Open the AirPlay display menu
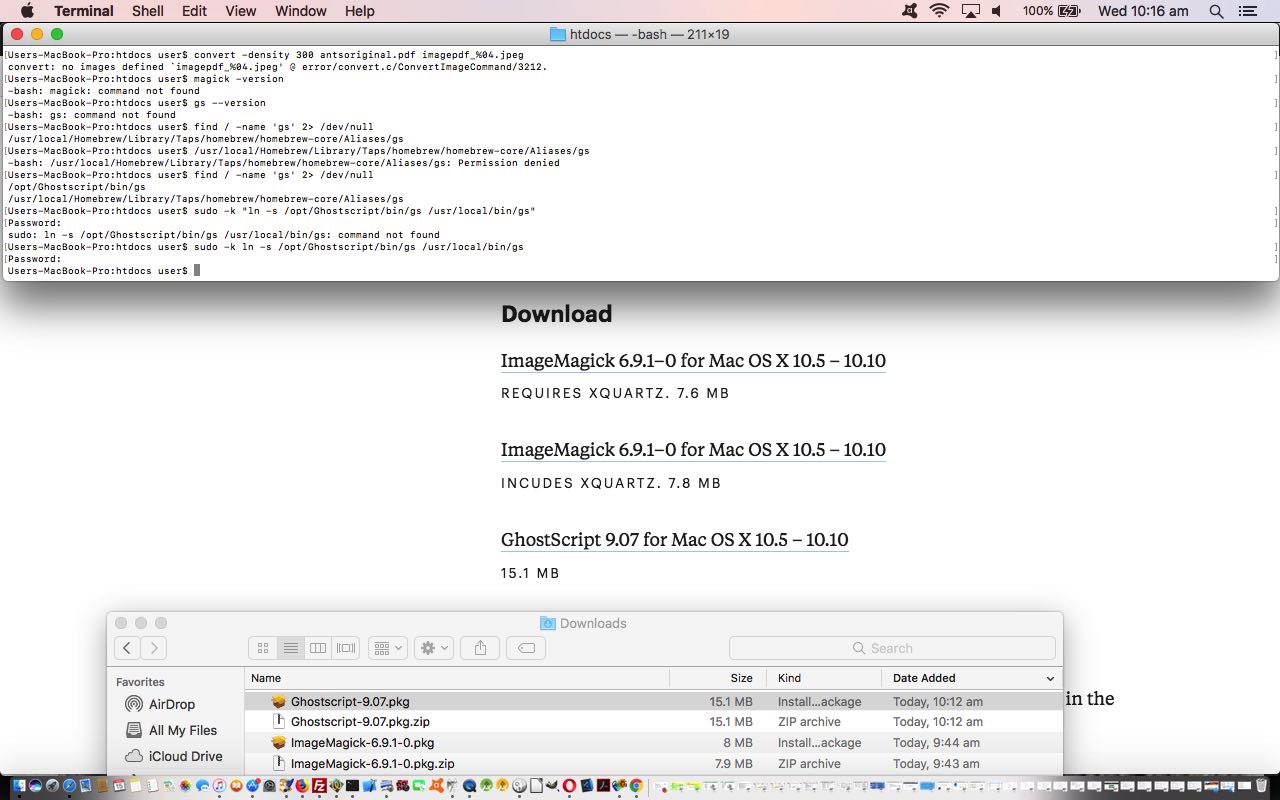Image resolution: width=1280 pixels, height=800 pixels. click(970, 11)
